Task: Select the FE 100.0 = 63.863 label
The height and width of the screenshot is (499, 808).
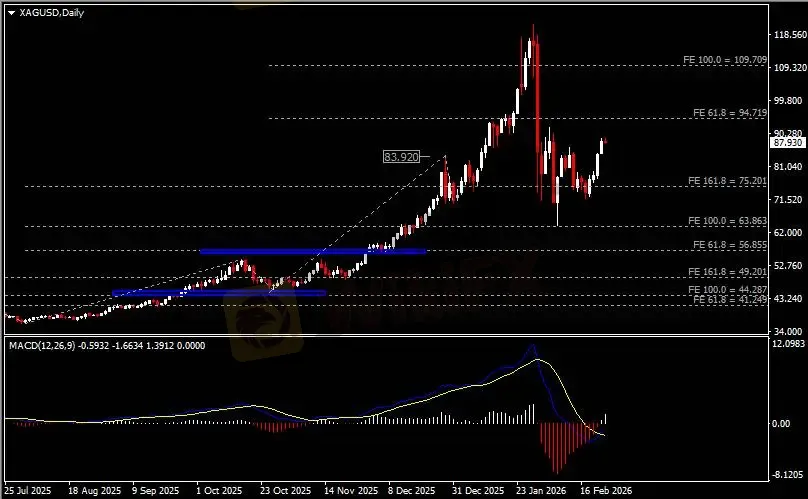Action: pos(727,221)
